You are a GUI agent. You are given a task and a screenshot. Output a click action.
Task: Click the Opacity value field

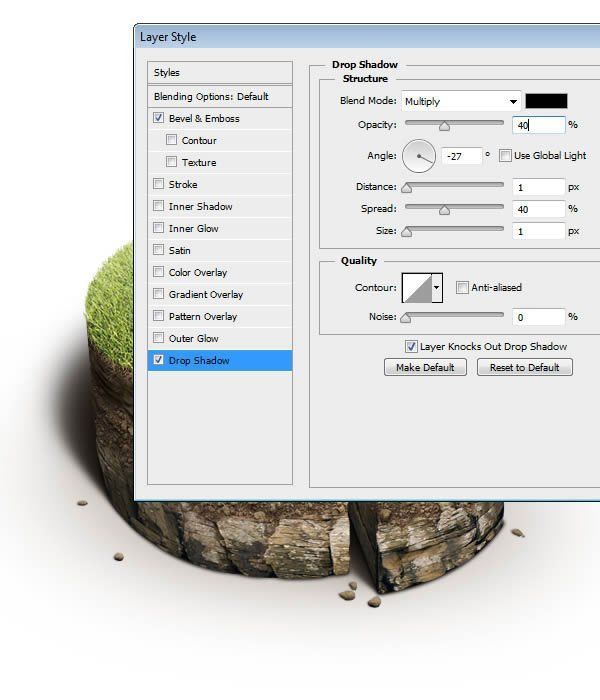click(538, 125)
